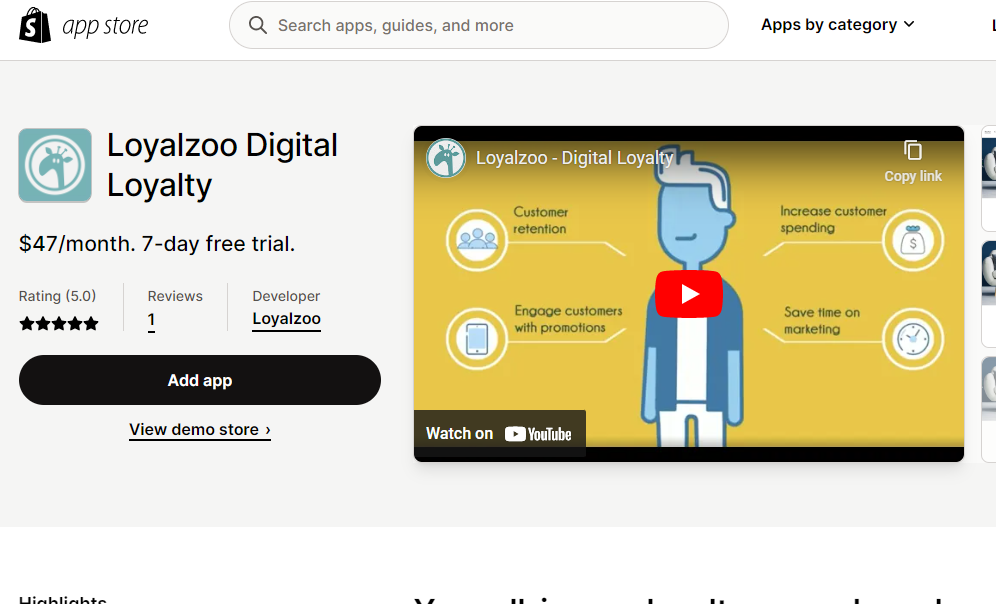Click the Reviews label
Viewport: 996px width, 604px height.
point(175,296)
